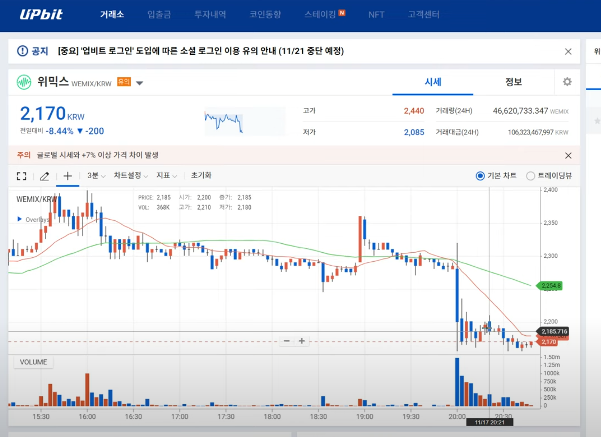
Task: Open the 스테이킹 menu
Action: (x=320, y=15)
